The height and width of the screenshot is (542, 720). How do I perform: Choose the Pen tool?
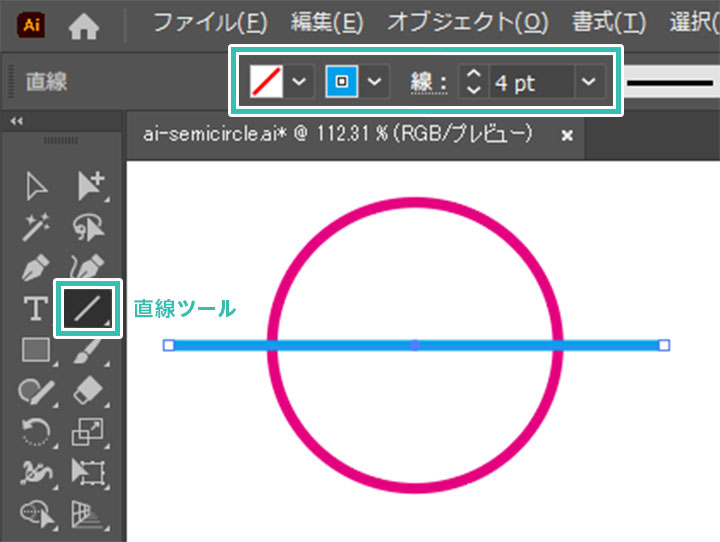tap(37, 269)
